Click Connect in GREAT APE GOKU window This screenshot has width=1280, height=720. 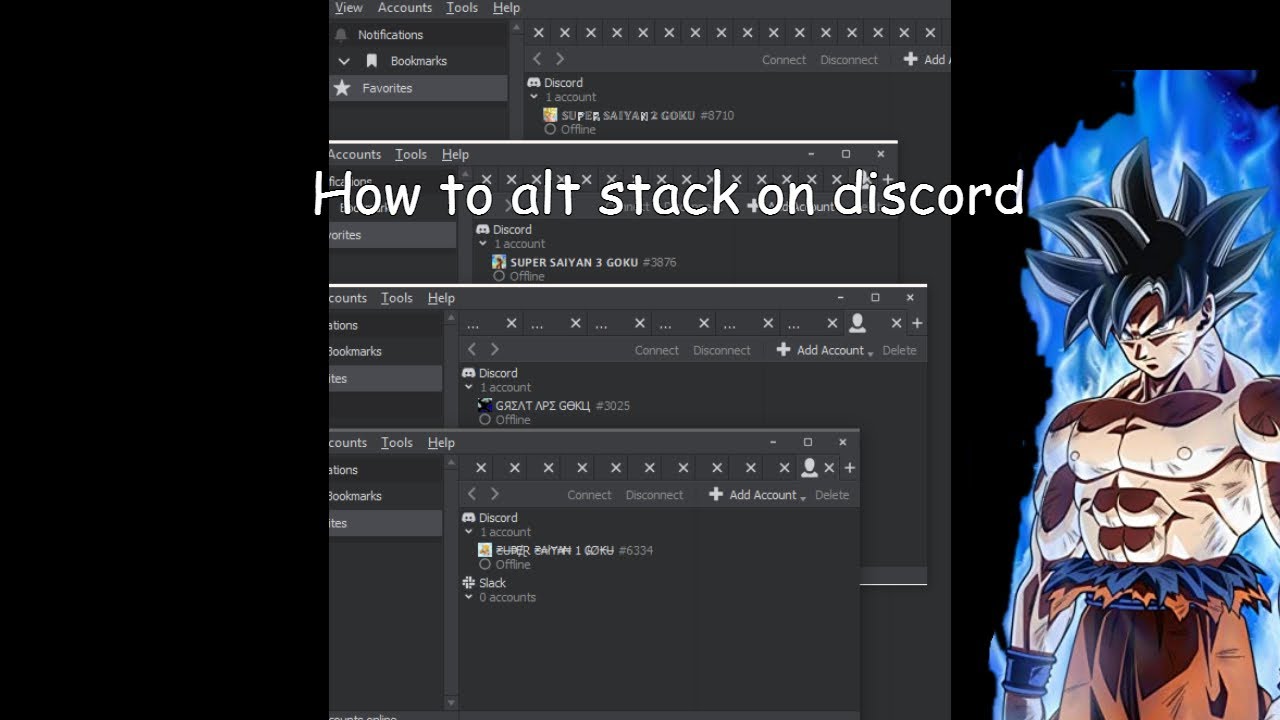coord(657,351)
